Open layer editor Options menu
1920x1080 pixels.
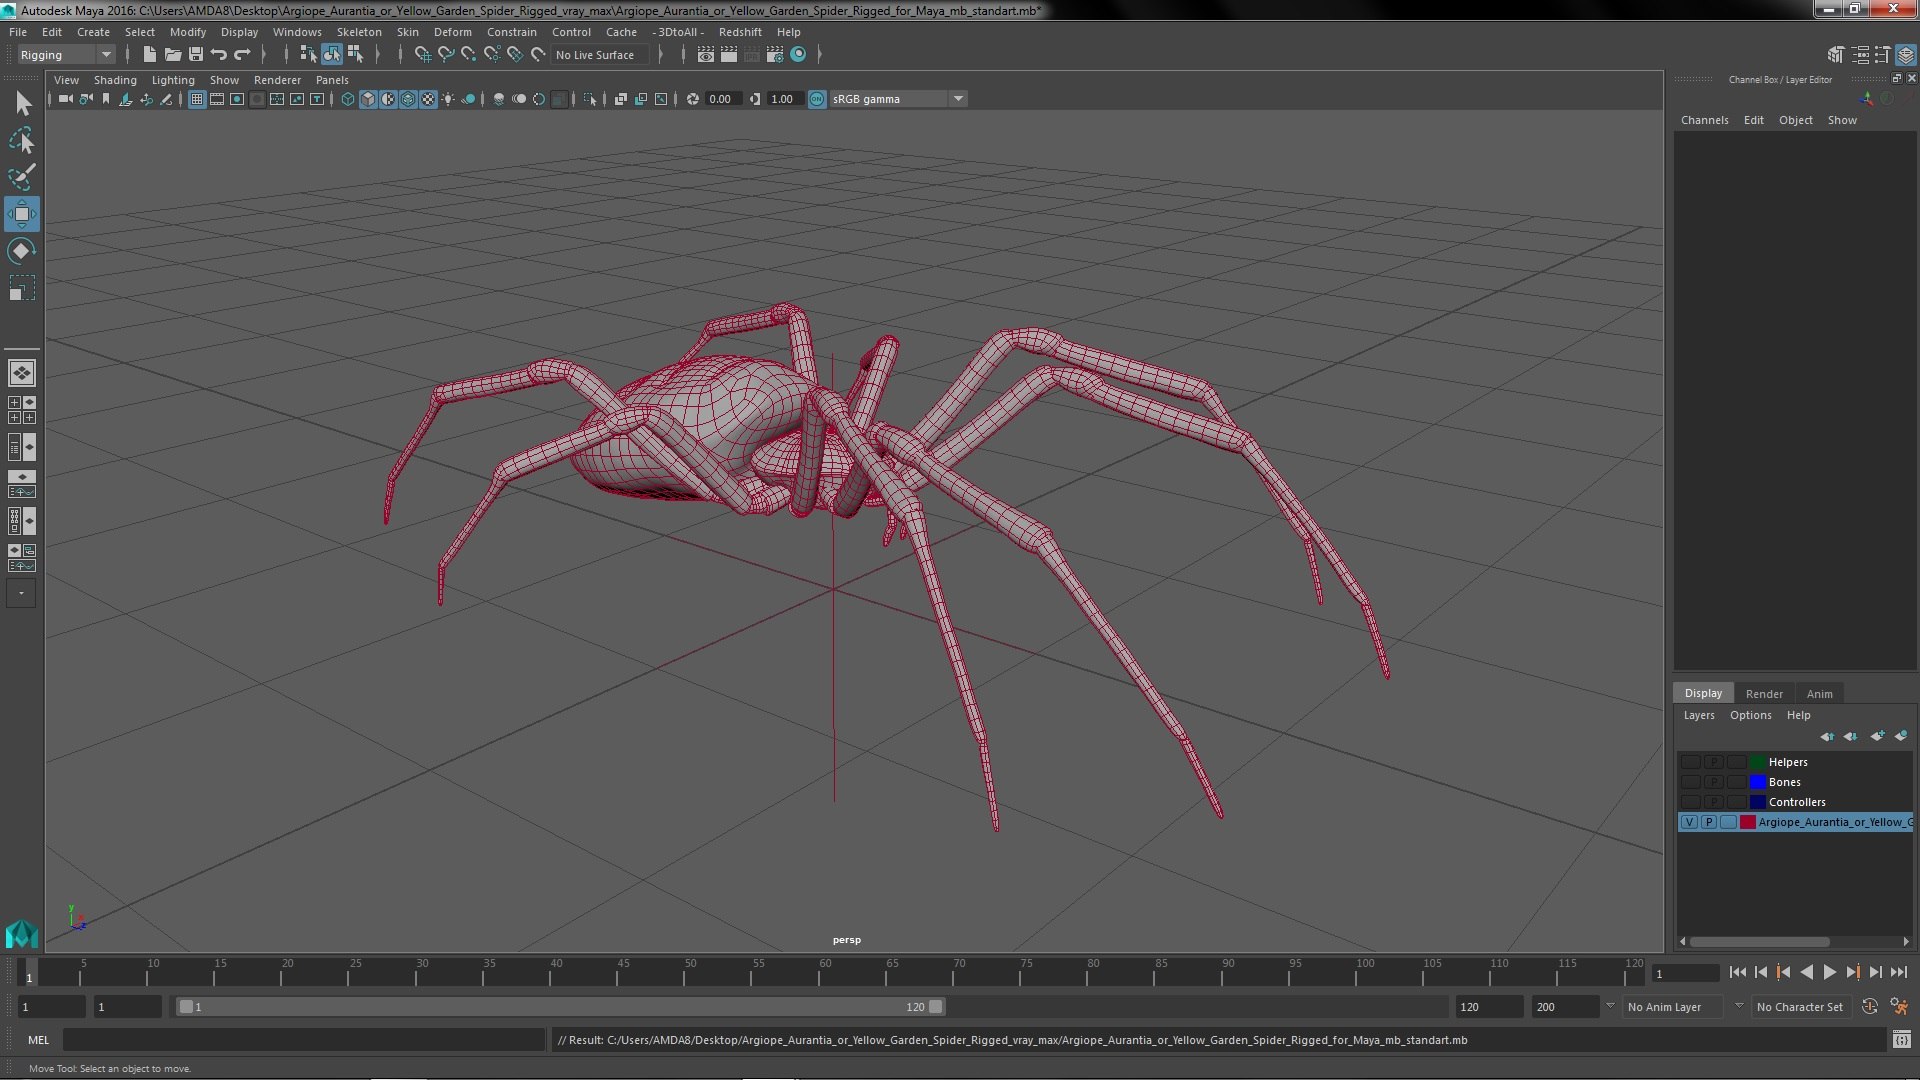(1750, 715)
